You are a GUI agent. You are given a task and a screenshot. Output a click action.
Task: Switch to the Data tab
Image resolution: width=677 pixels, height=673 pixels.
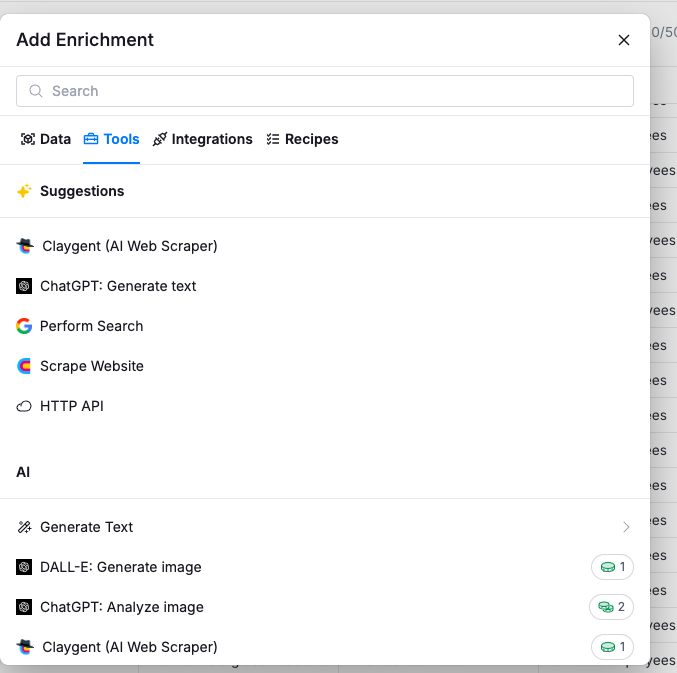(x=46, y=139)
